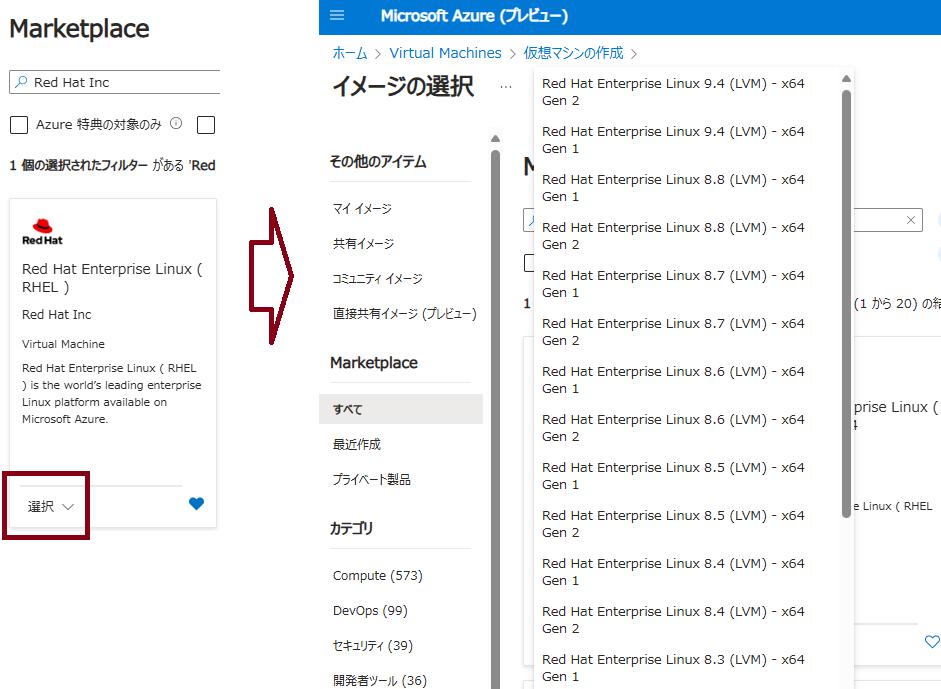Select すべて under Marketplace
This screenshot has height=689, width=941.
[x=401, y=409]
